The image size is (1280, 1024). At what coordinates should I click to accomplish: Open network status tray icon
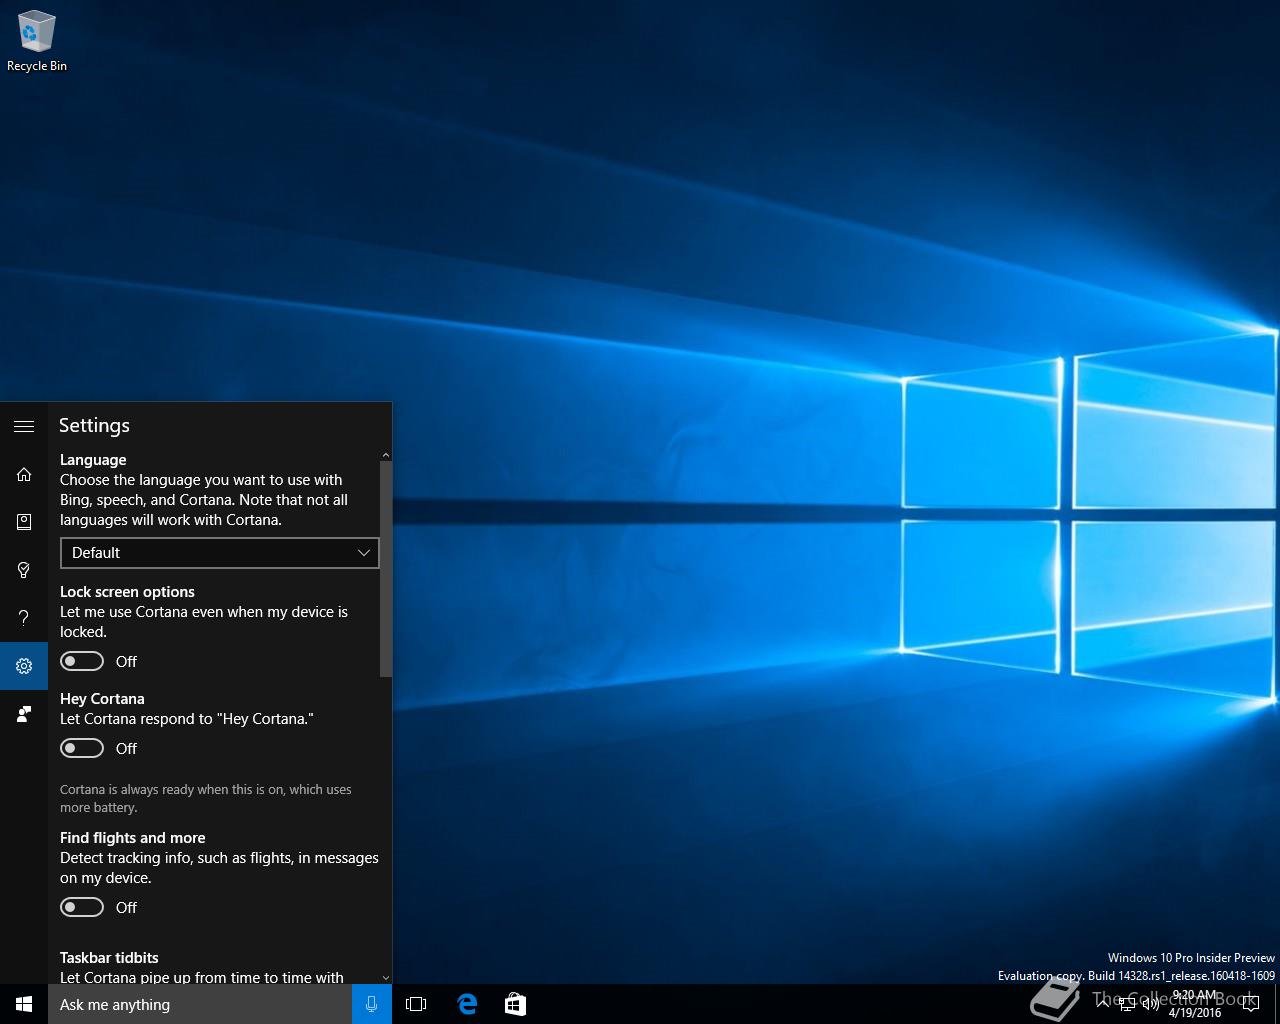click(x=1127, y=1004)
